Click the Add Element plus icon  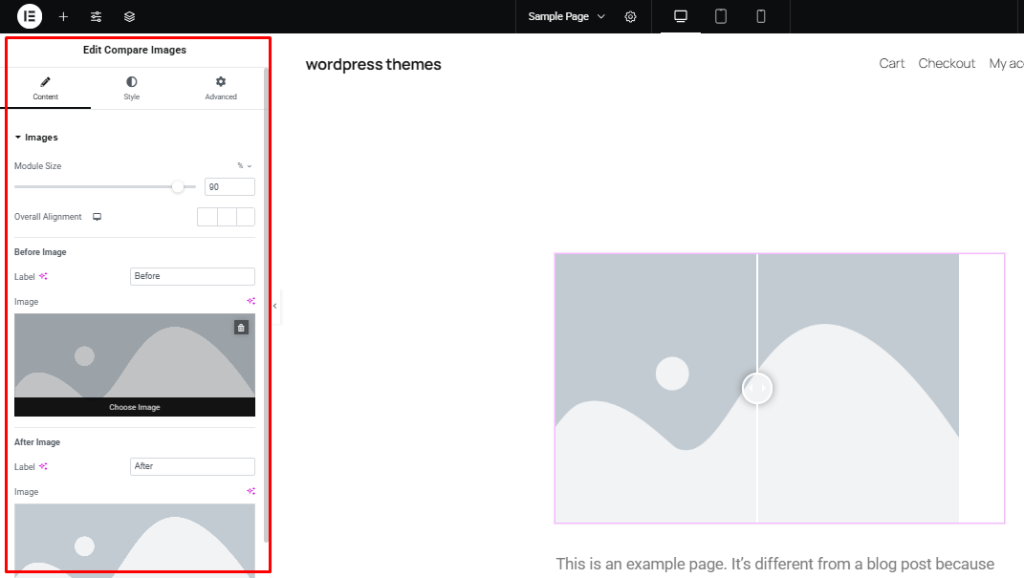coord(63,16)
